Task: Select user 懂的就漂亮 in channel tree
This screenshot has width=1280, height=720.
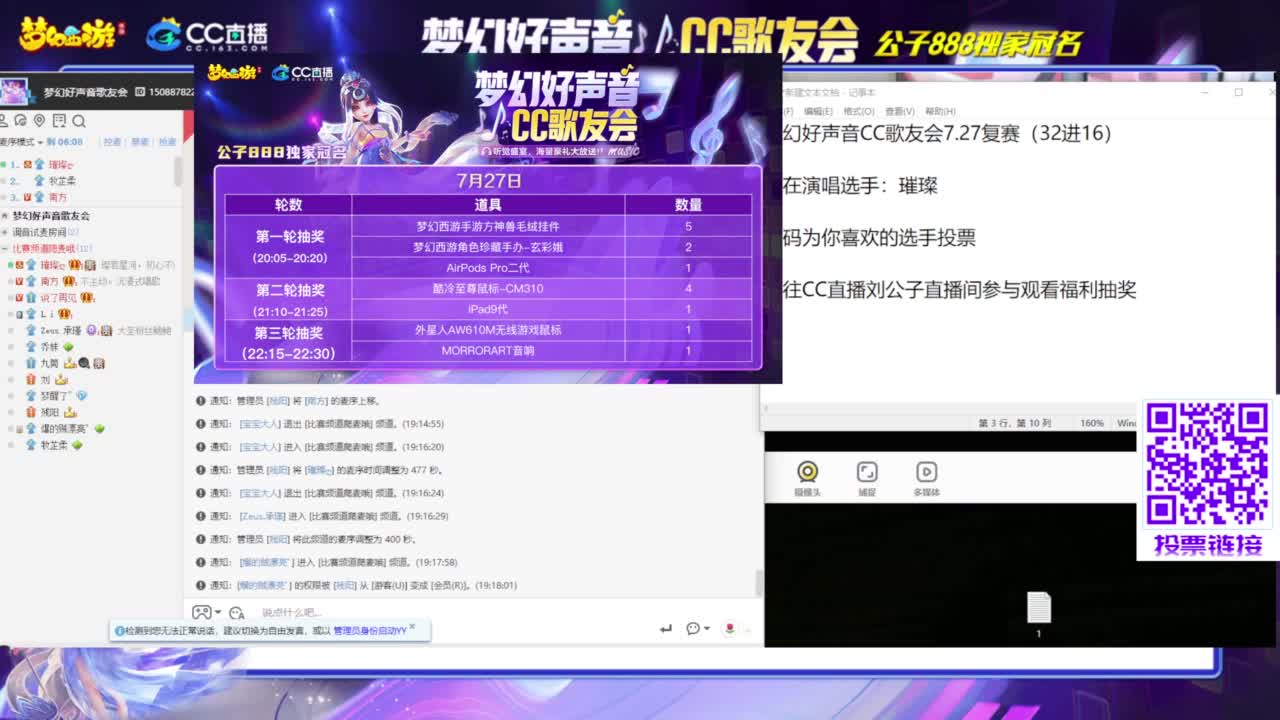Action: click(x=64, y=428)
